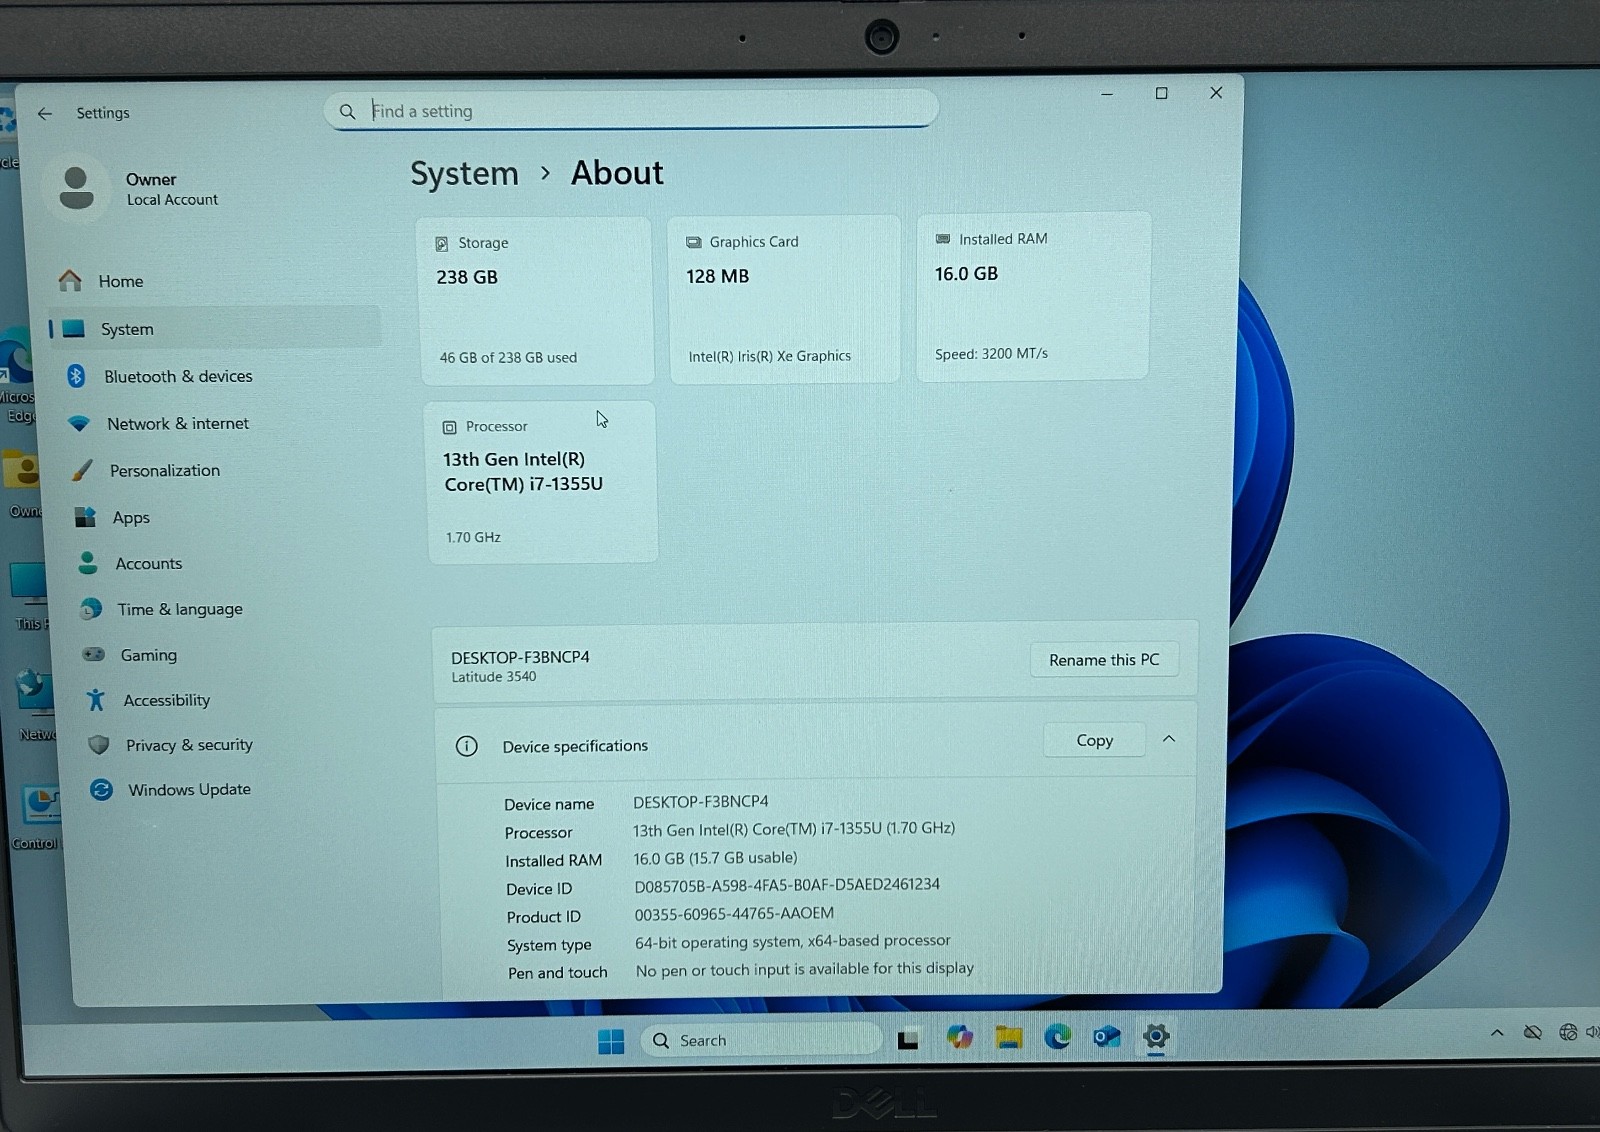Open Task View from the taskbar
1600x1132 pixels.
tap(907, 1040)
